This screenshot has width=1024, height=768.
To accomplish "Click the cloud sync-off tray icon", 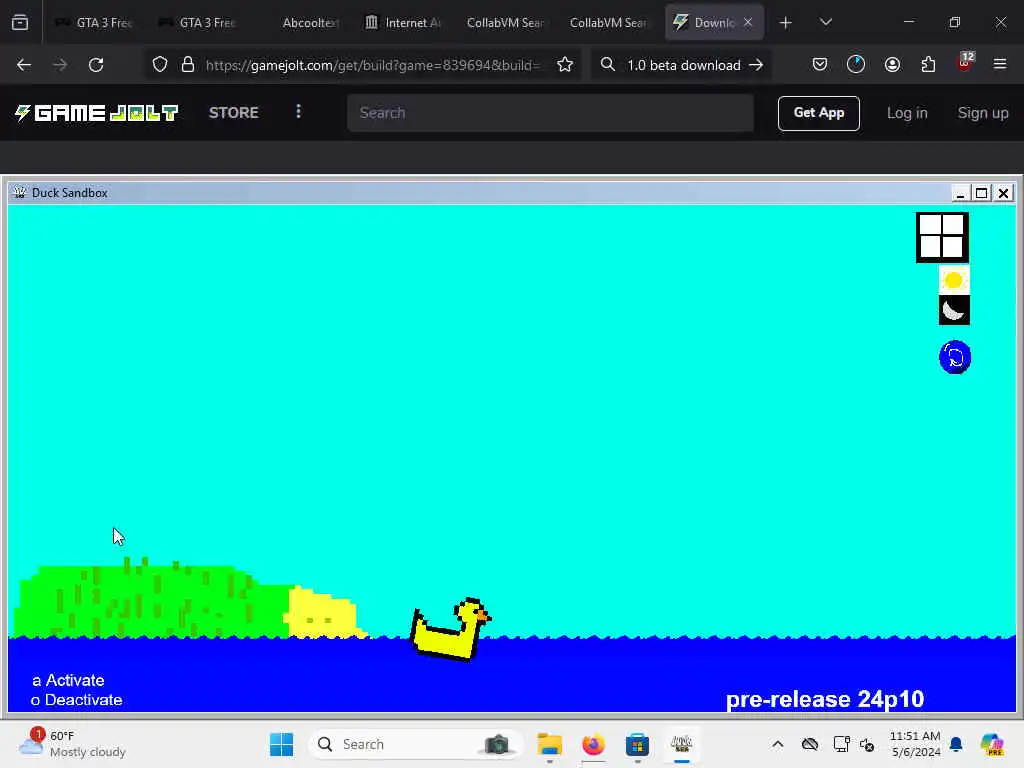I will tap(810, 744).
